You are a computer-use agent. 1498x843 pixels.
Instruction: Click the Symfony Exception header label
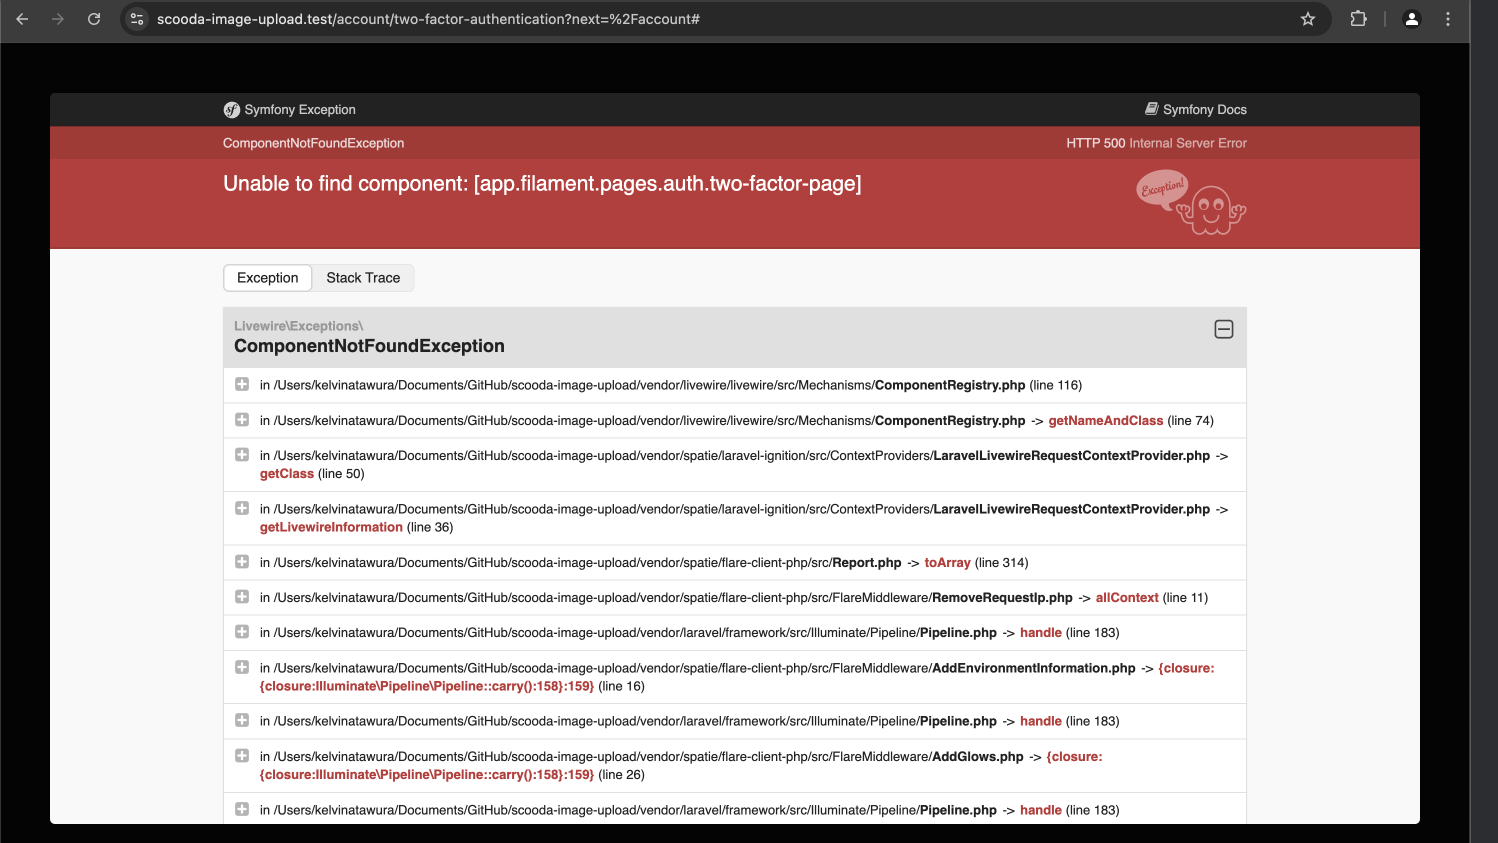(x=300, y=110)
